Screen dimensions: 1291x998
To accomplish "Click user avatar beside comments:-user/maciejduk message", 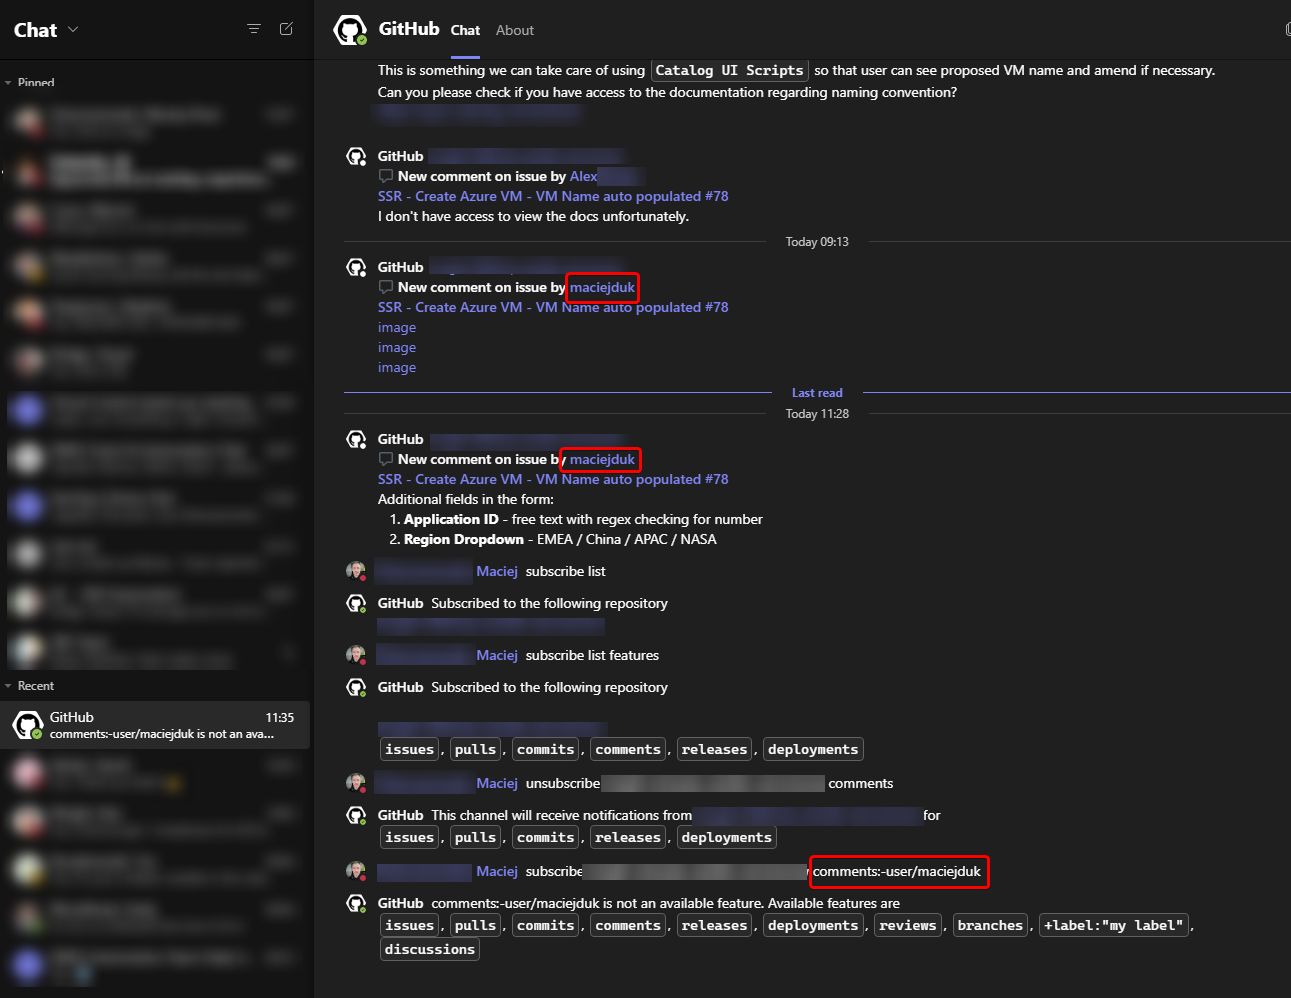I will pos(356,871).
